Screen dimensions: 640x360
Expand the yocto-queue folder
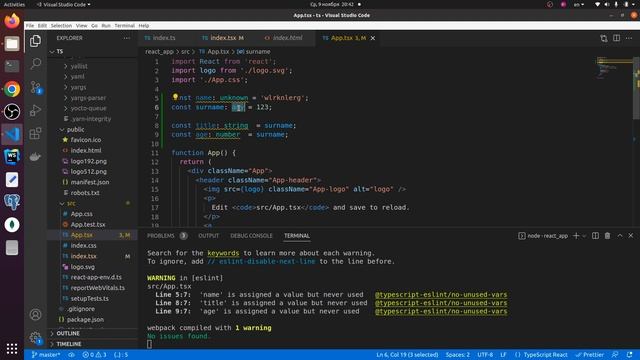(88, 108)
